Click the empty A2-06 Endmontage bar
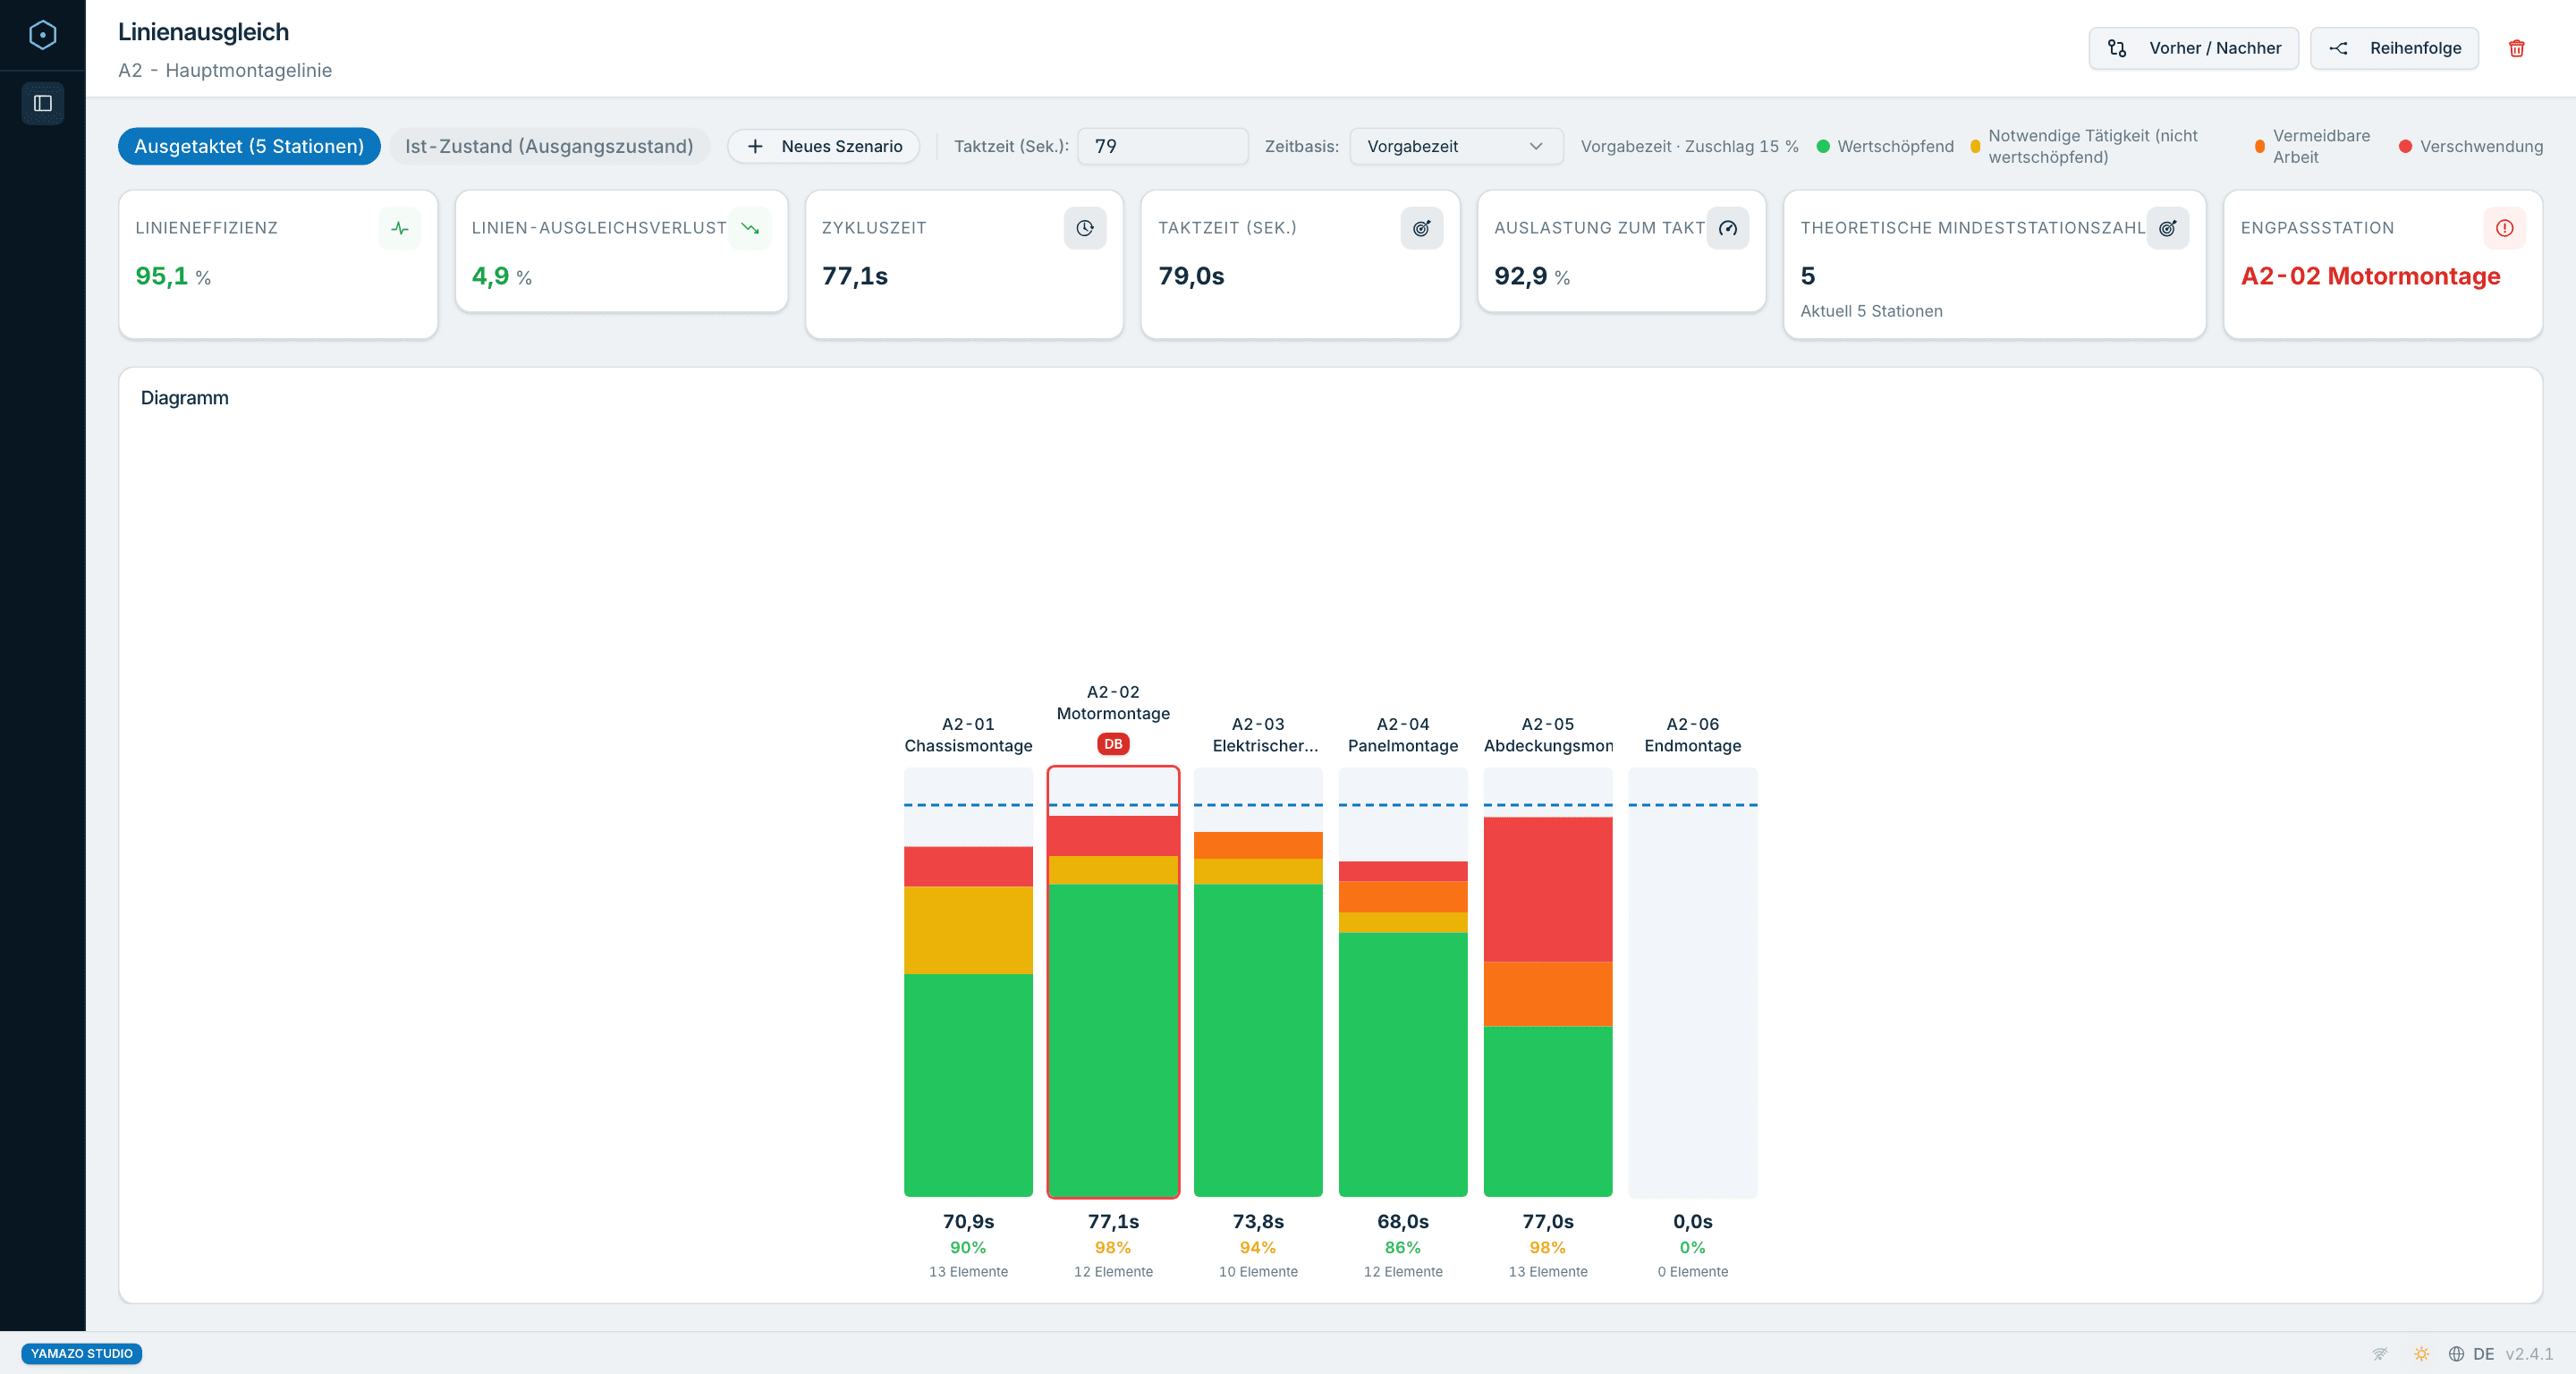The width and height of the screenshot is (2576, 1374). click(1693, 982)
